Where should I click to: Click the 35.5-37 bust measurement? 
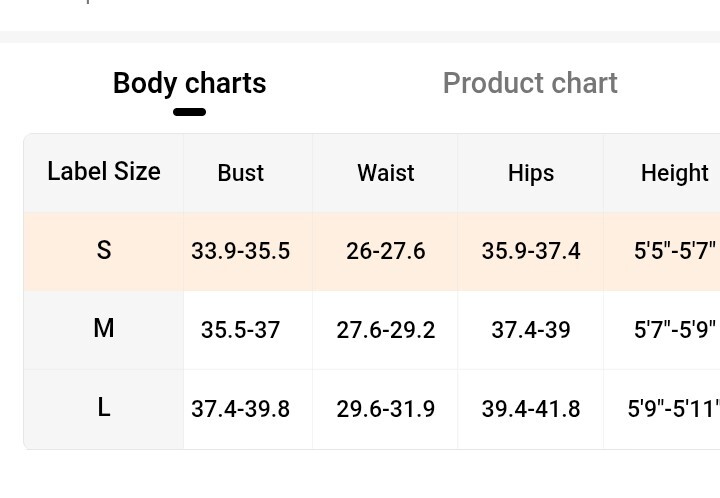241,329
